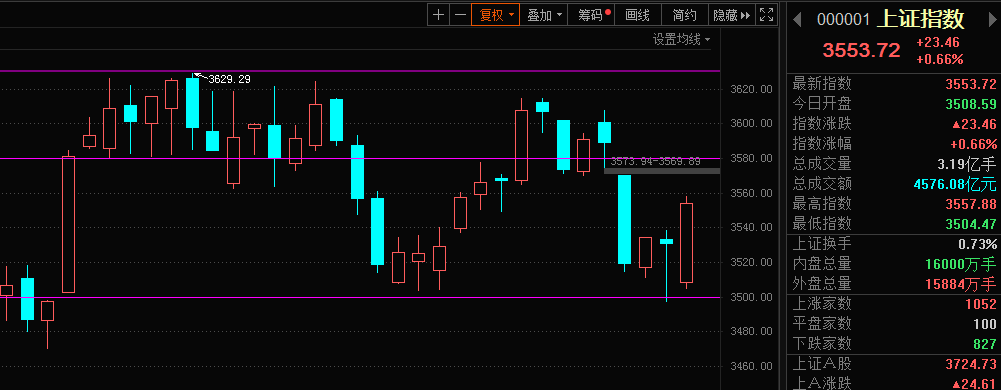Screen dimensions: 1001x390
Task: Hide side panel with 隐藏 button
Action: click(x=732, y=15)
